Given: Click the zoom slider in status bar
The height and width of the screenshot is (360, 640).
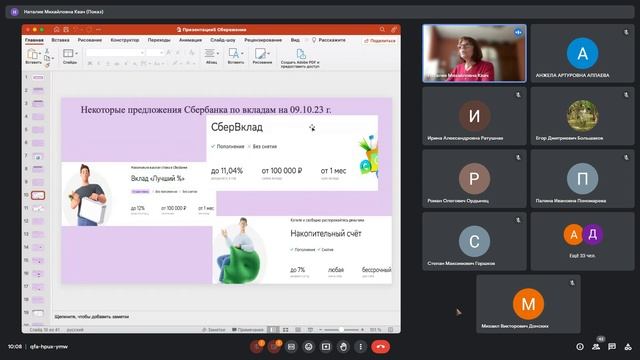Looking at the screenshot, I should click(342, 329).
